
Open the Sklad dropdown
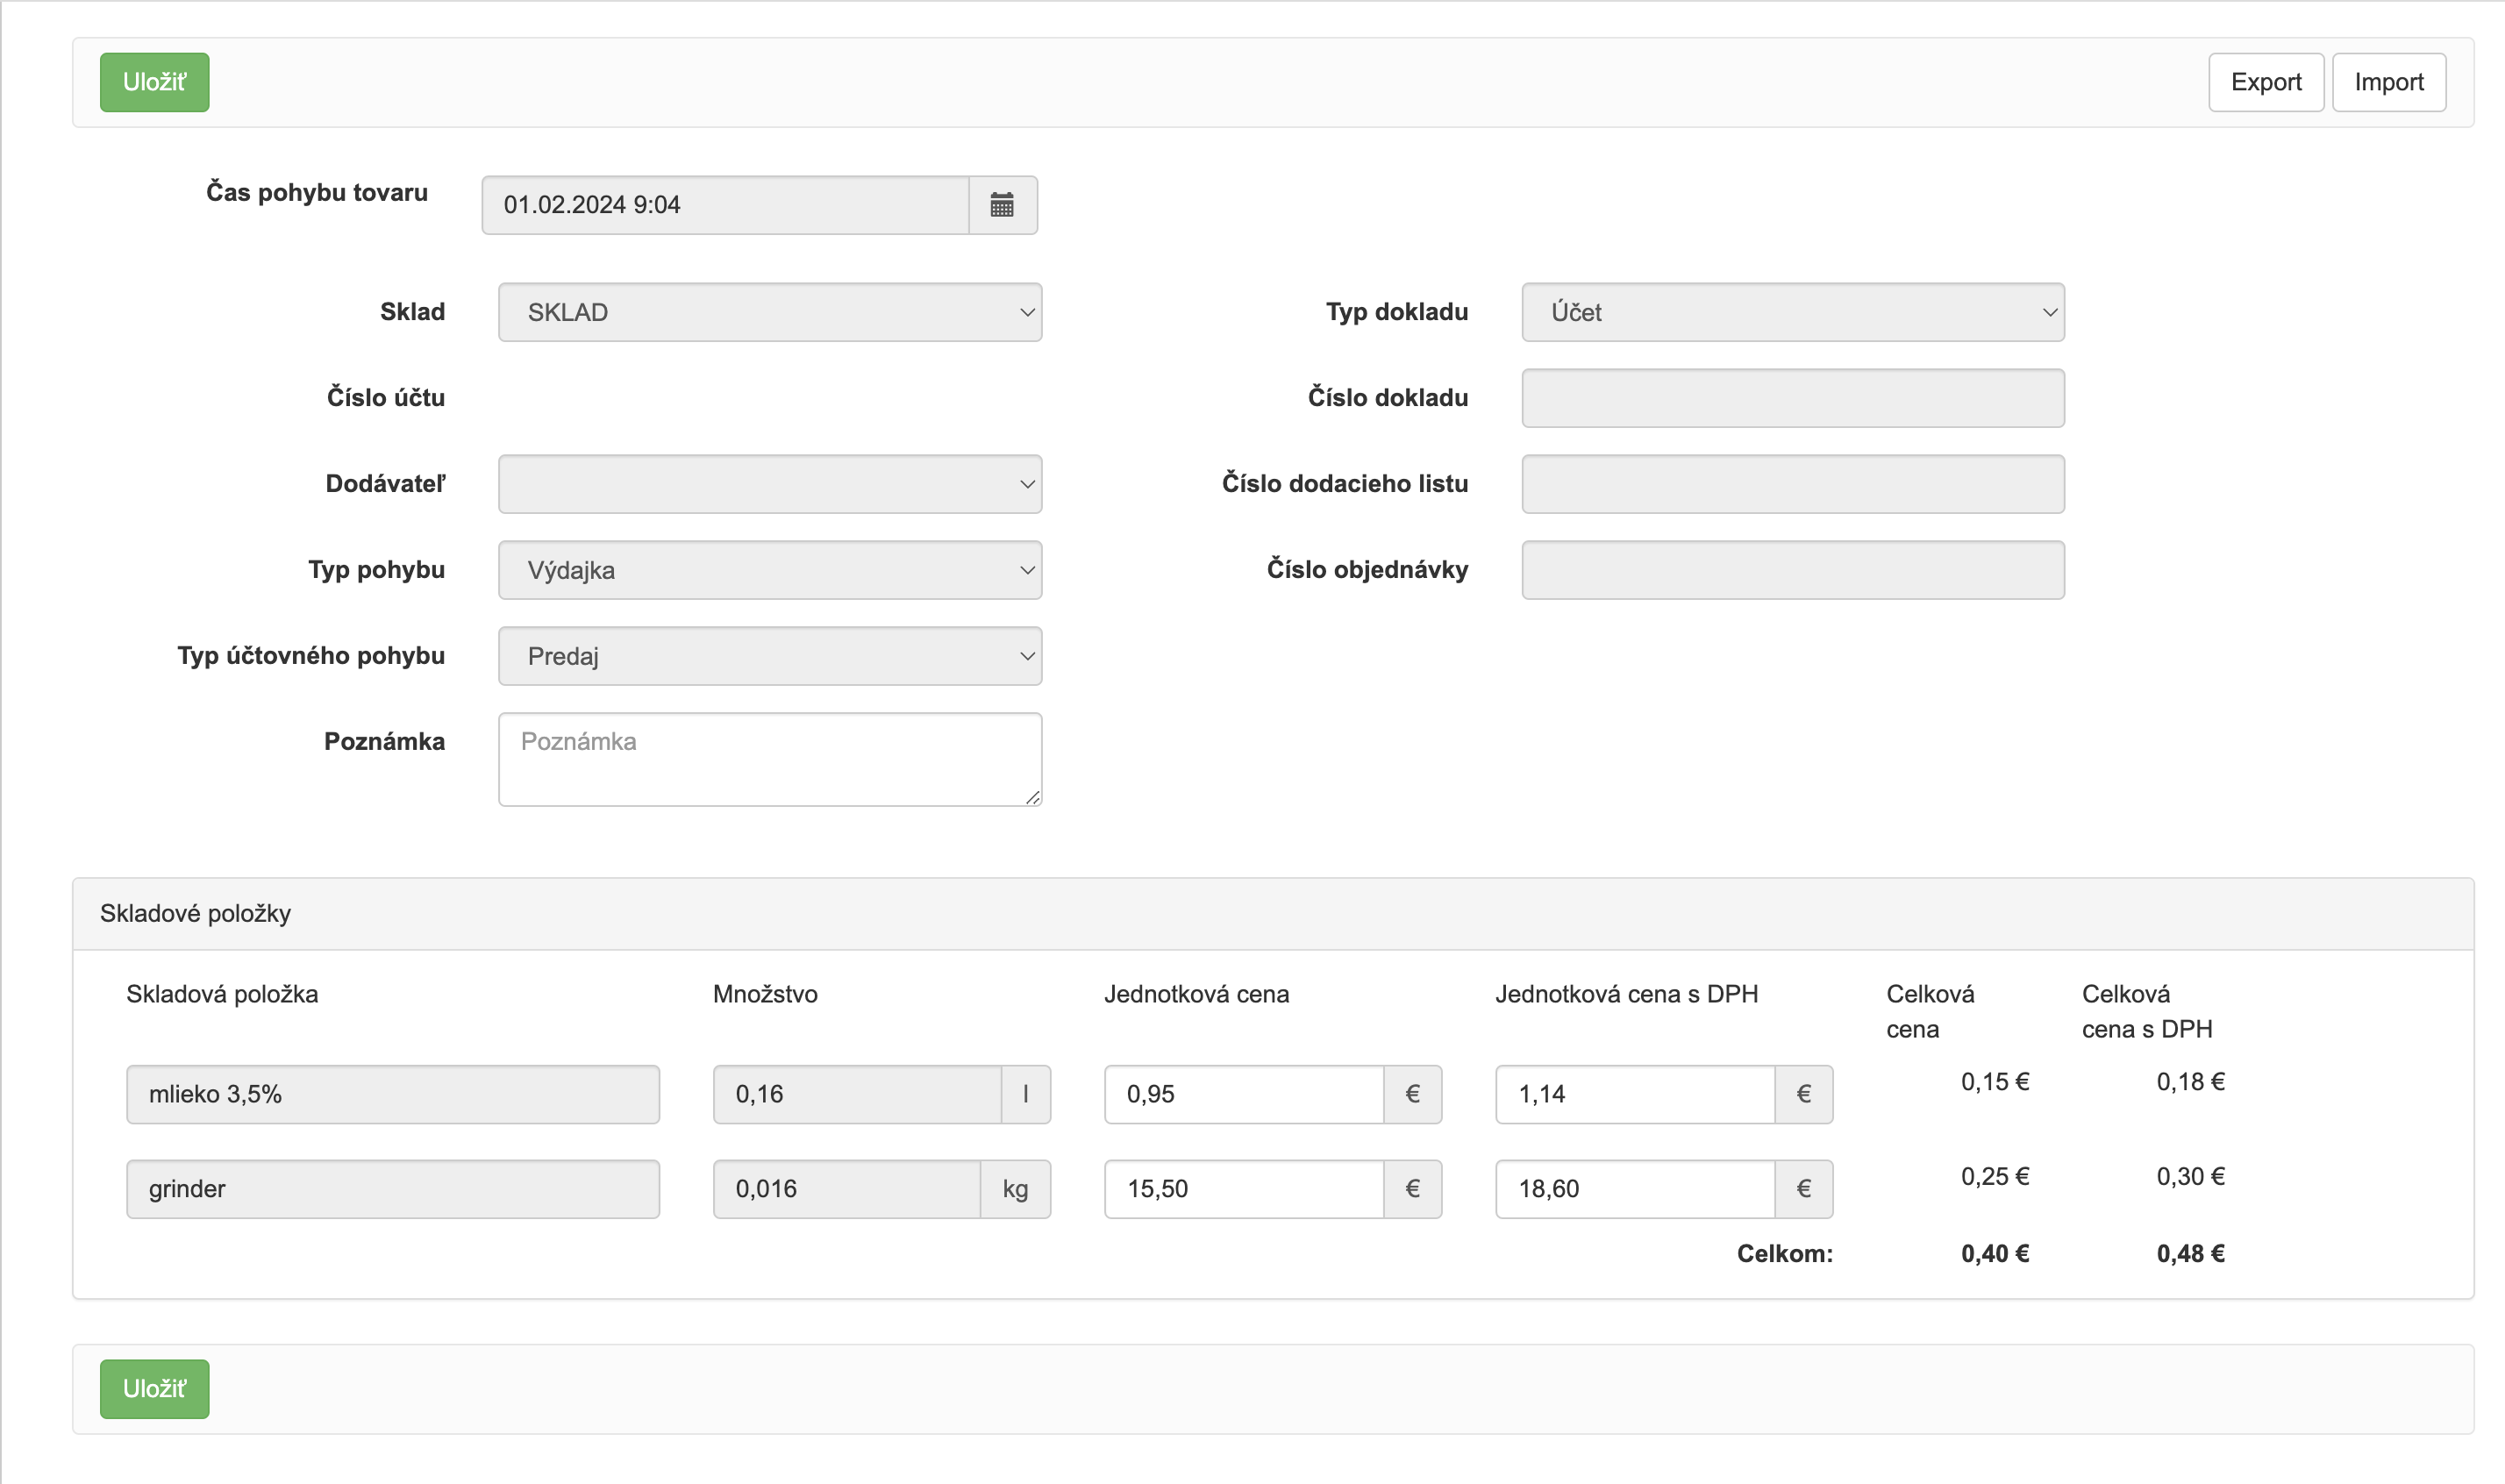tap(769, 312)
